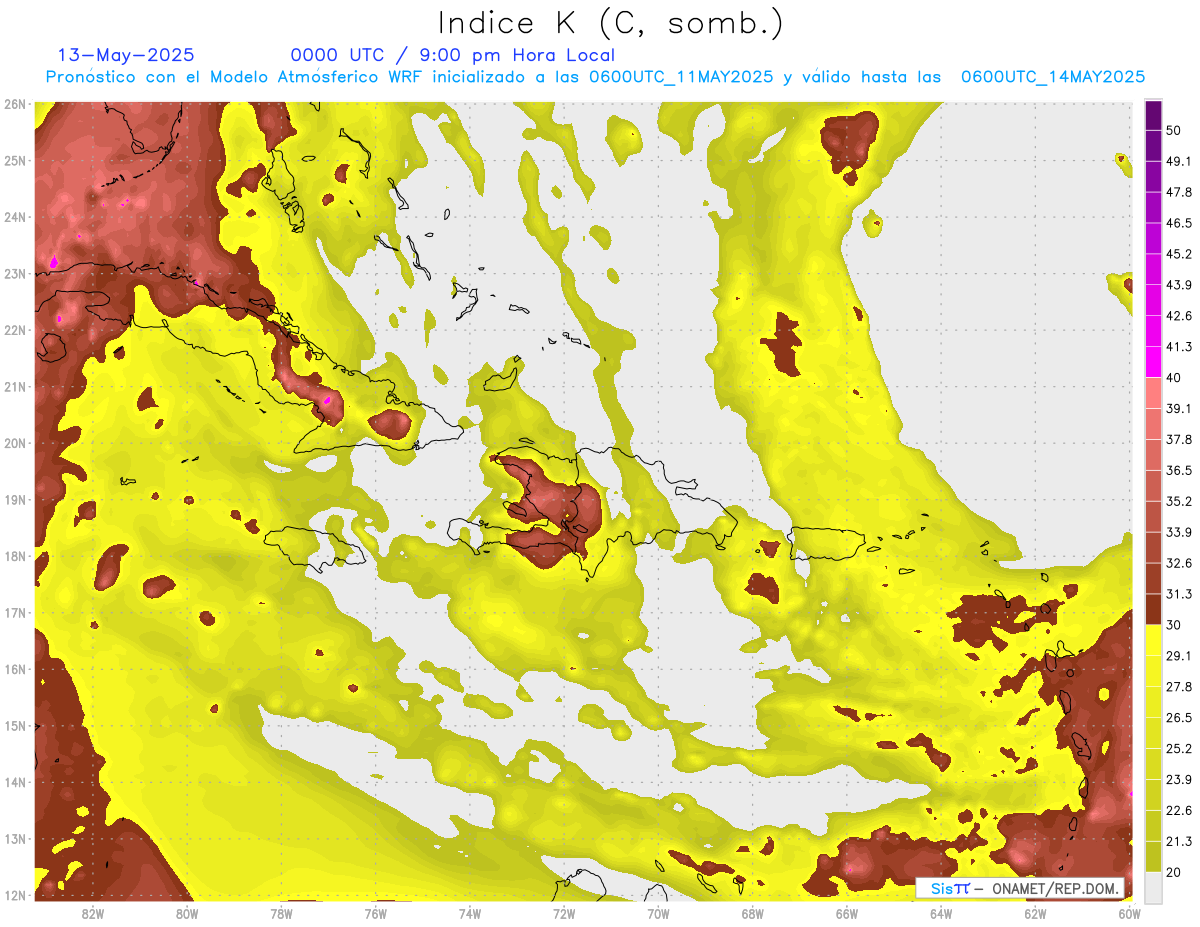Click the 45.2 color bar label
Image resolution: width=1200 pixels, height=927 pixels.
(1180, 254)
